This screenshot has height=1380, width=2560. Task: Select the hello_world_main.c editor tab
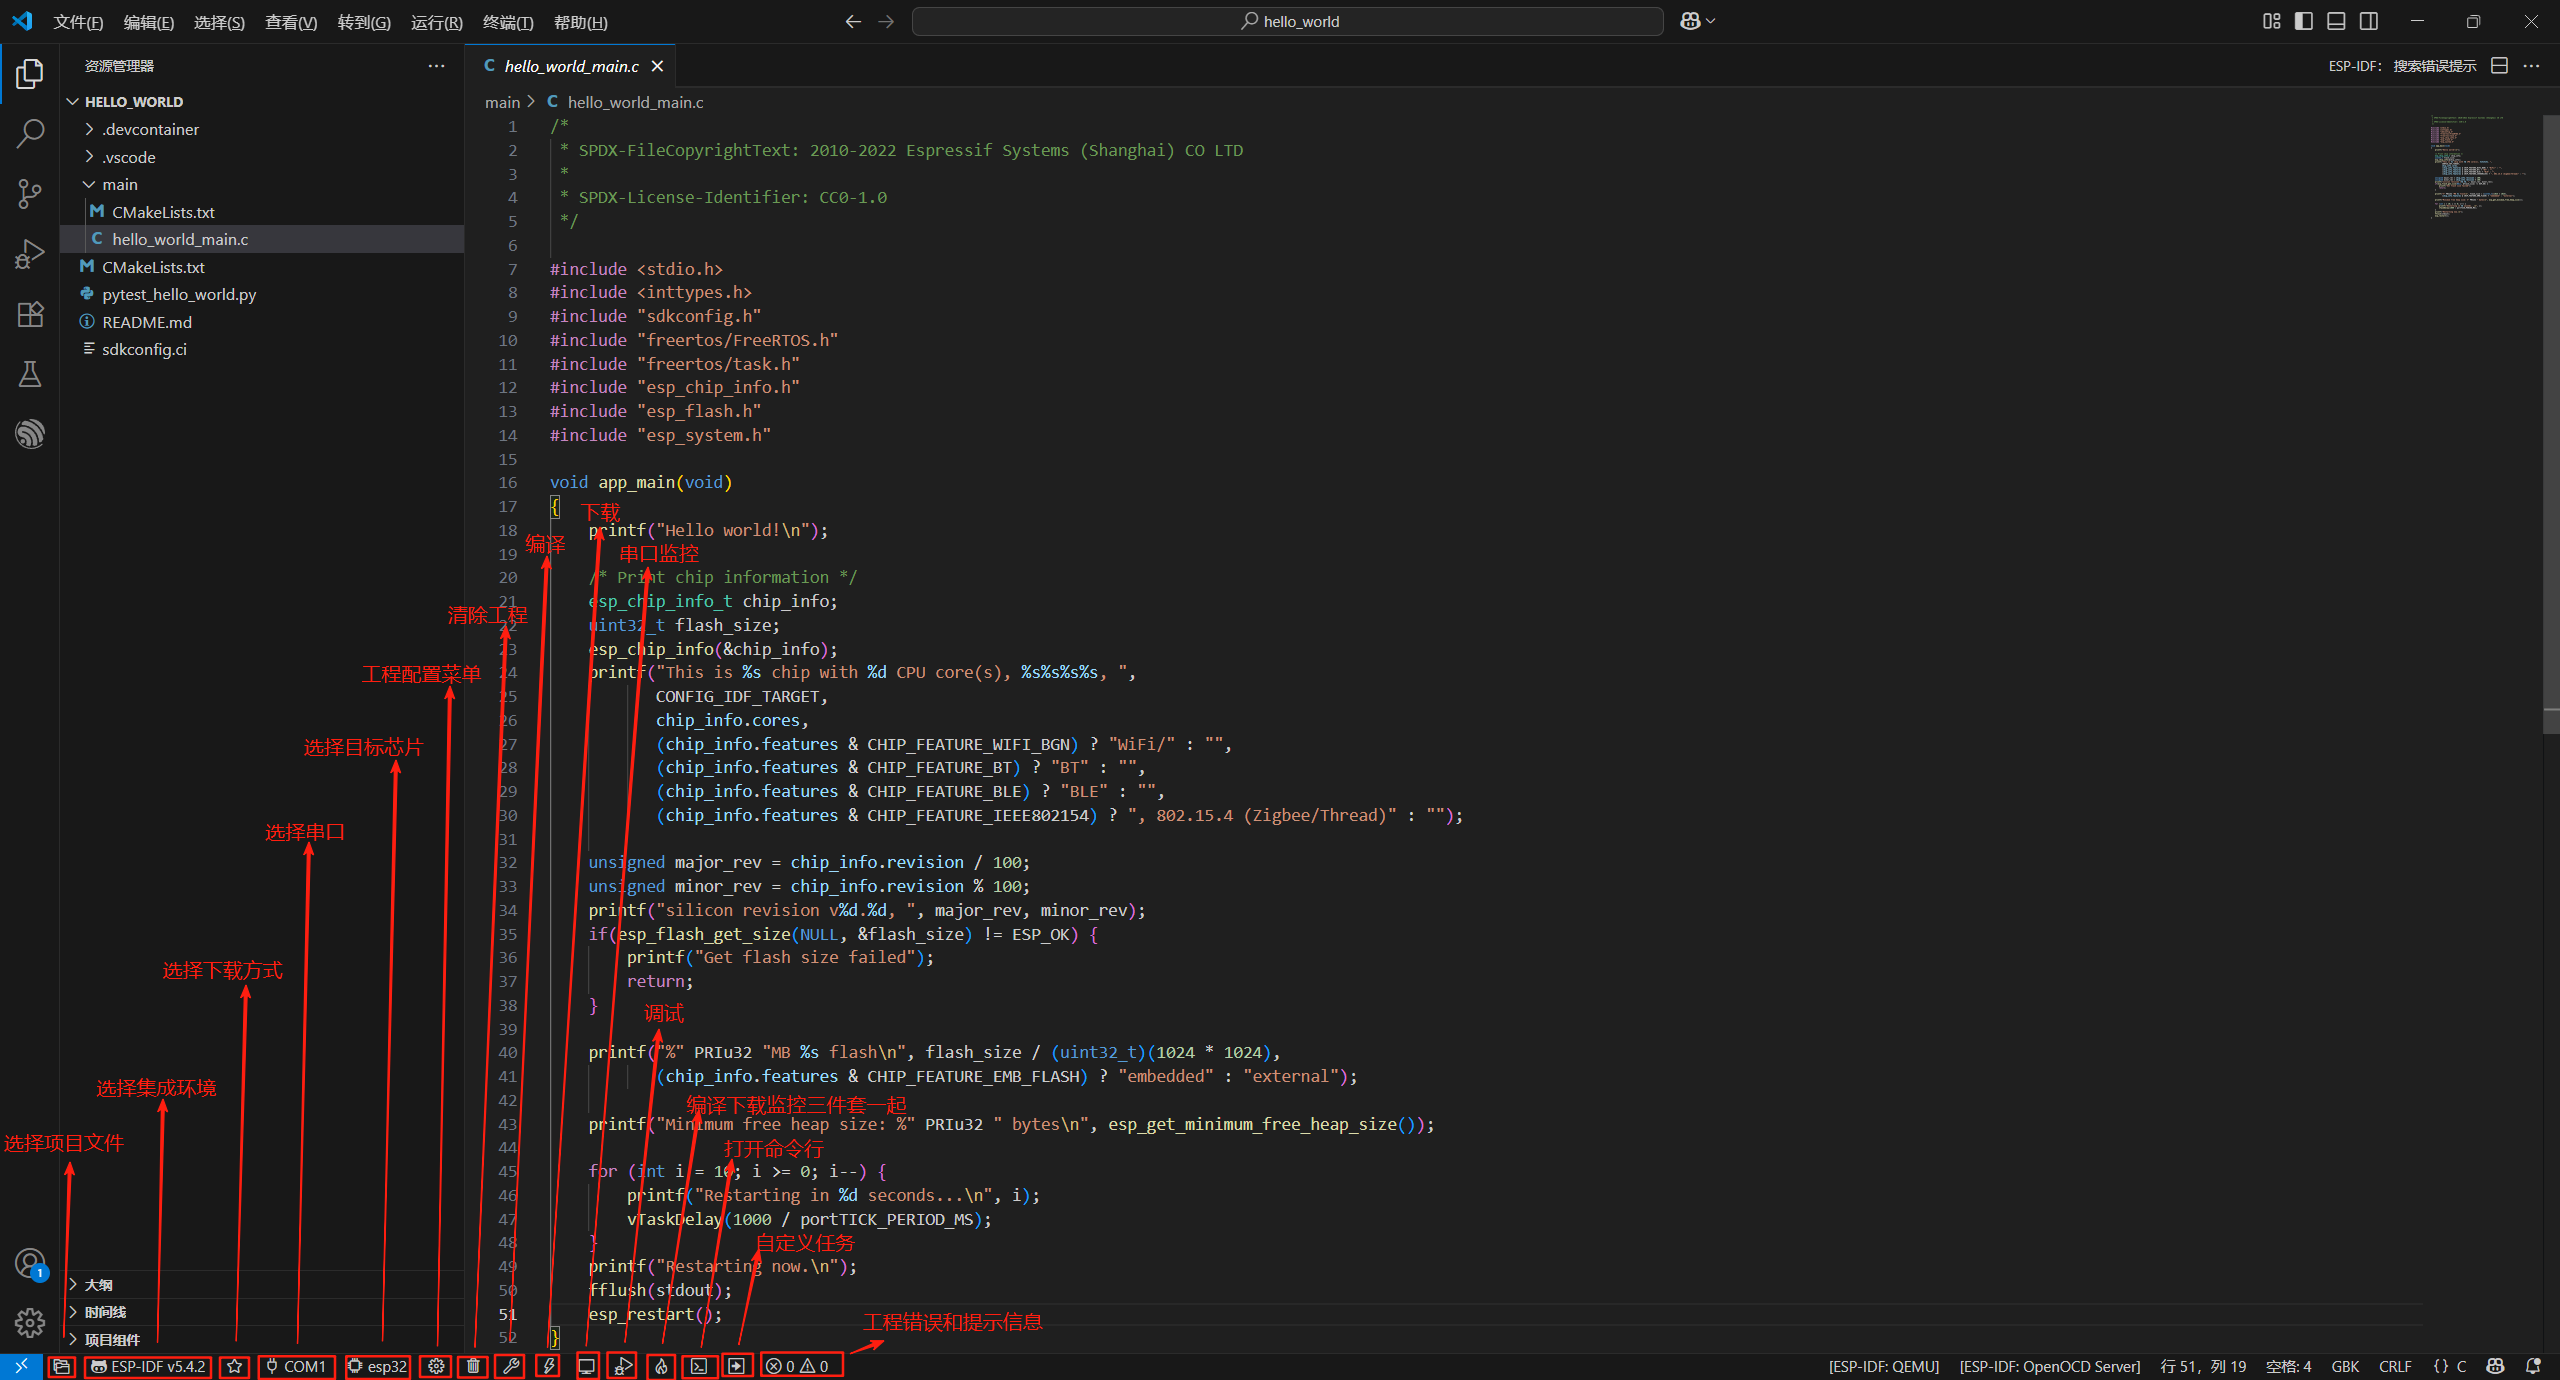click(571, 66)
